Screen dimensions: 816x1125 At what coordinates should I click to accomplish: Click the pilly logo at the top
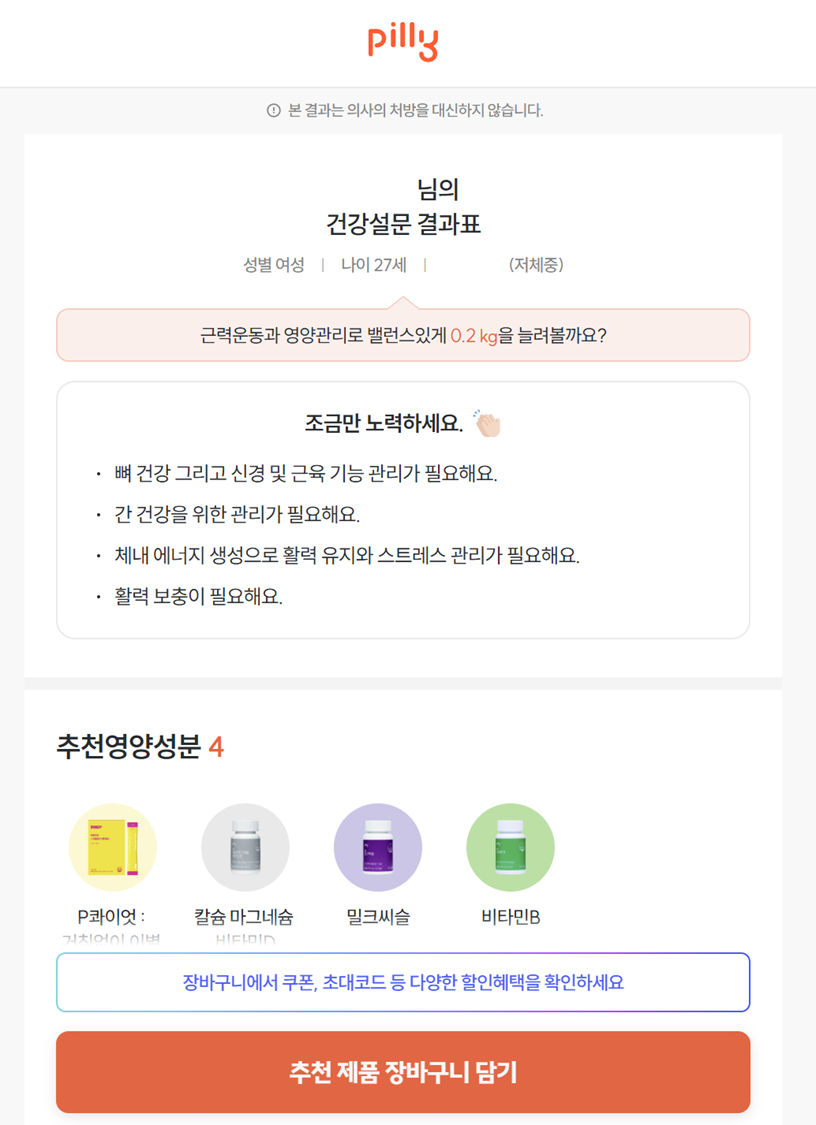[x=403, y=42]
